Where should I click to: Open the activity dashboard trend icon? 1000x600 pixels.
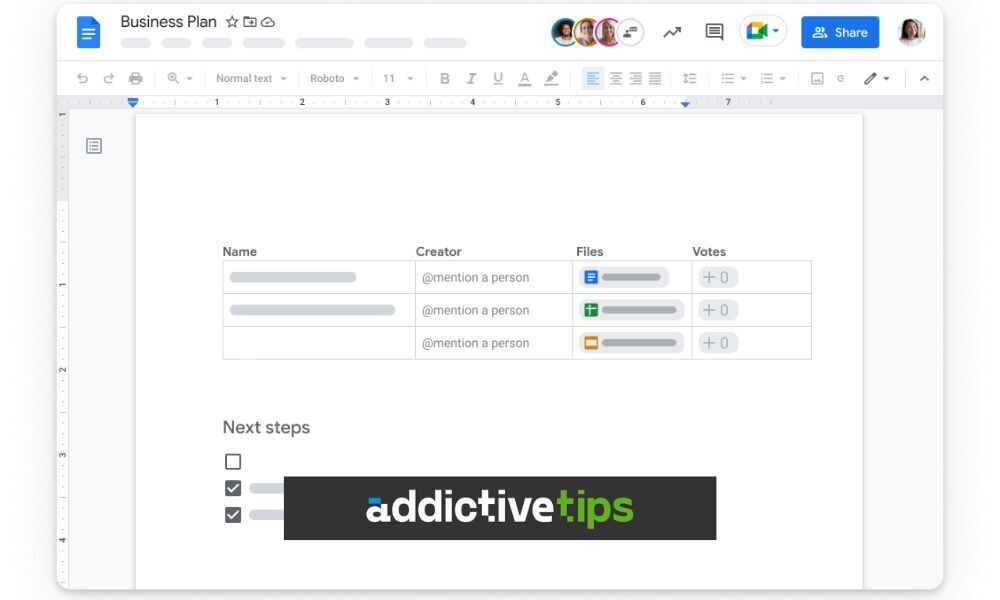click(672, 32)
